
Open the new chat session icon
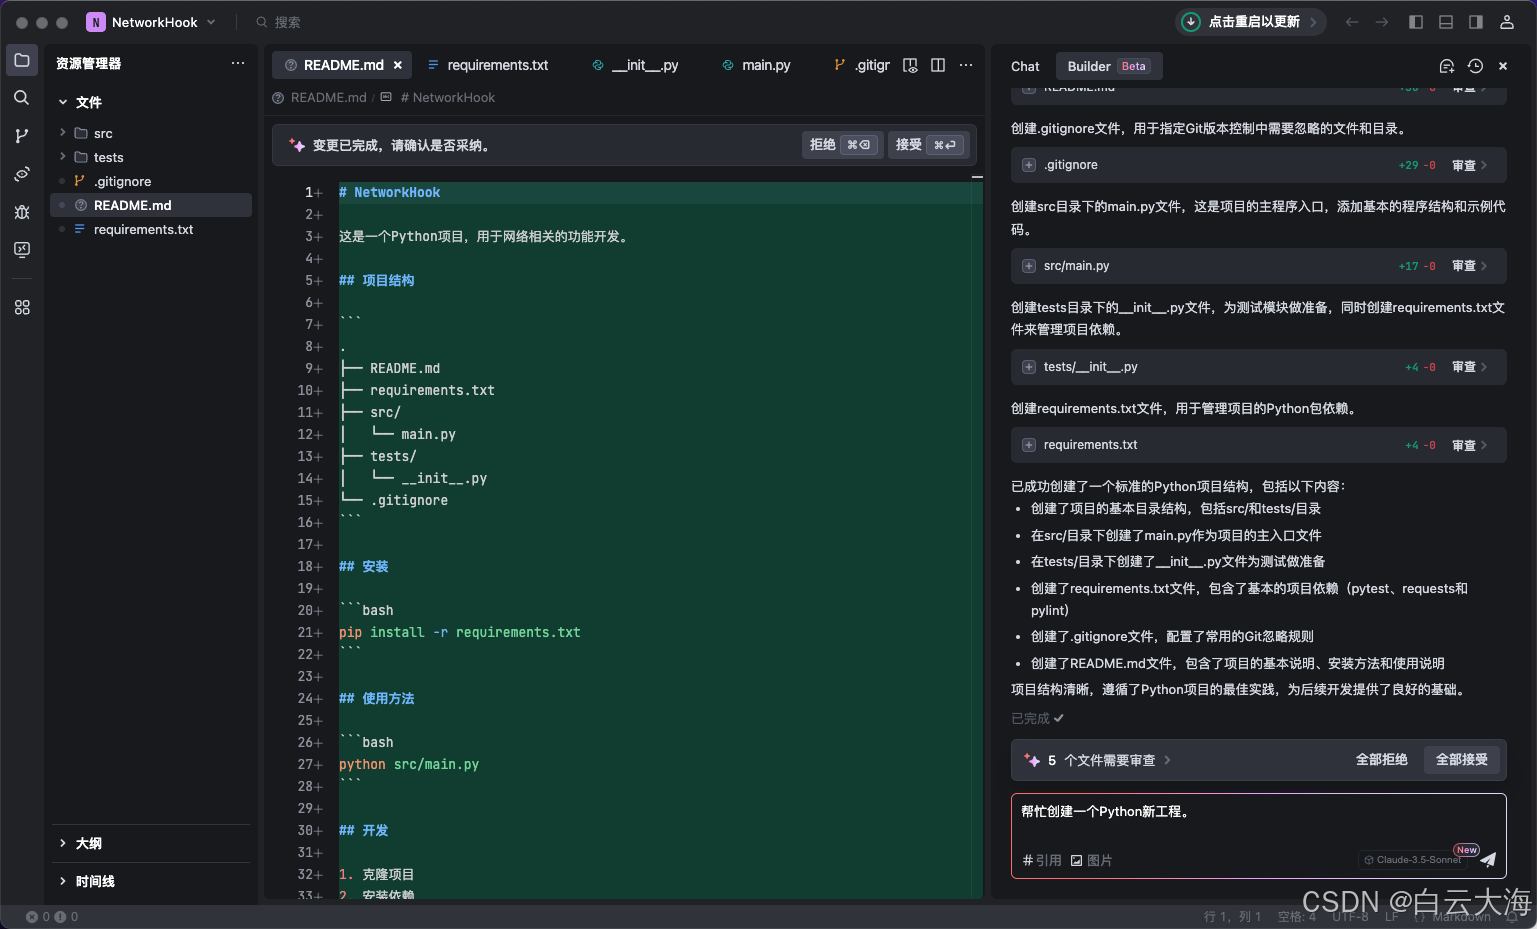pyautogui.click(x=1446, y=66)
